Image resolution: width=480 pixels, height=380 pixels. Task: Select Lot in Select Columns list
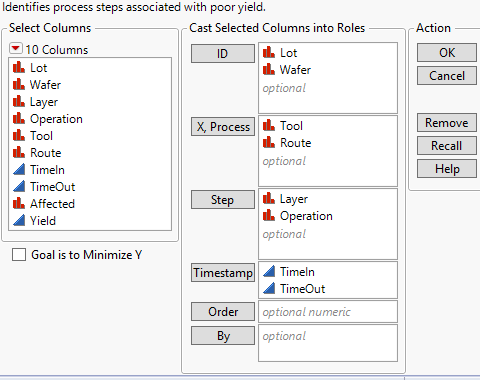click(x=90, y=68)
